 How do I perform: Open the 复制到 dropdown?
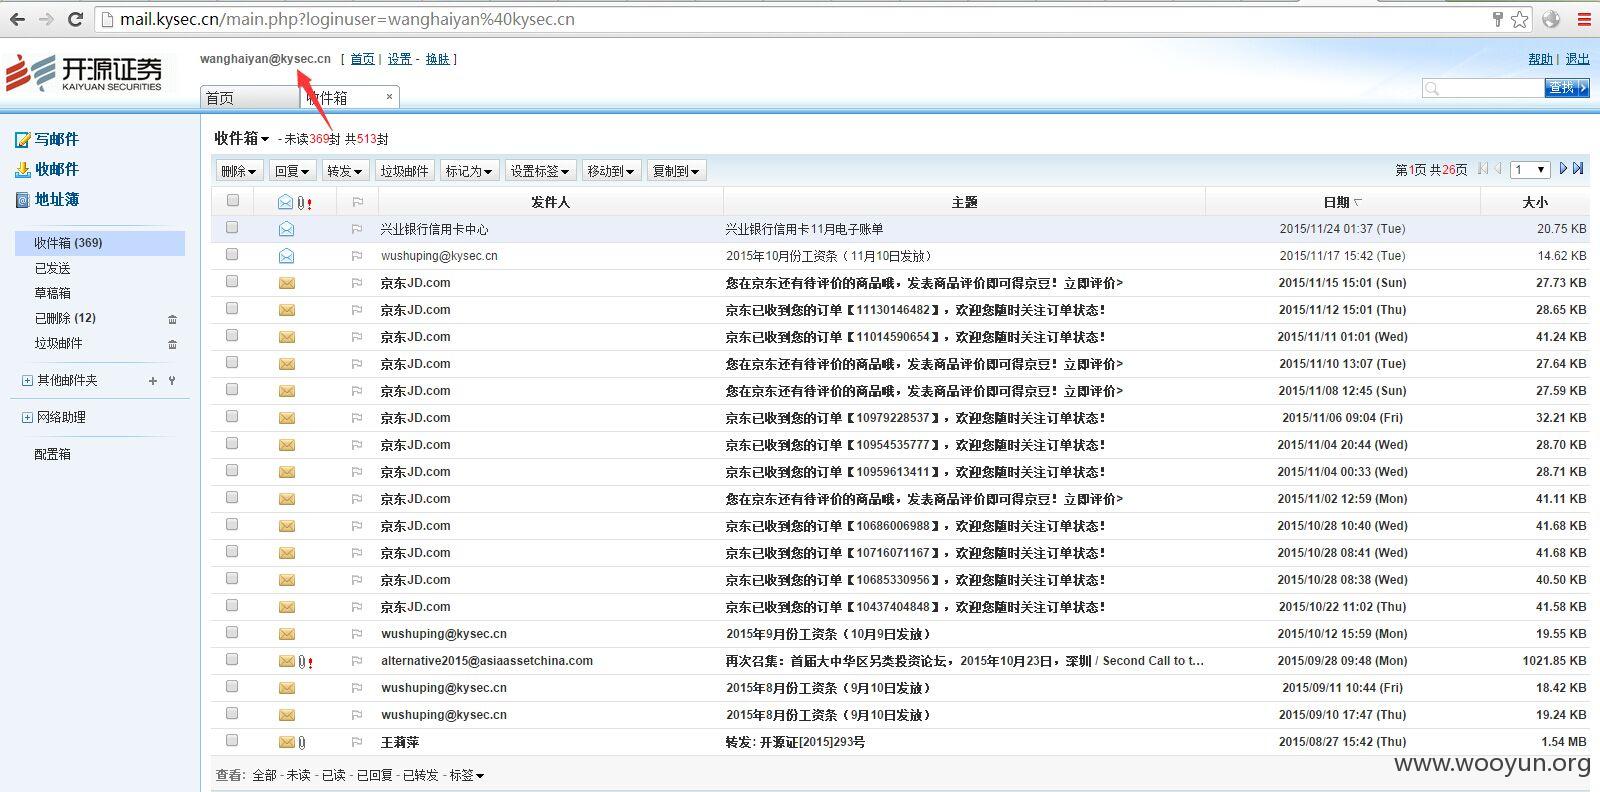pos(676,171)
